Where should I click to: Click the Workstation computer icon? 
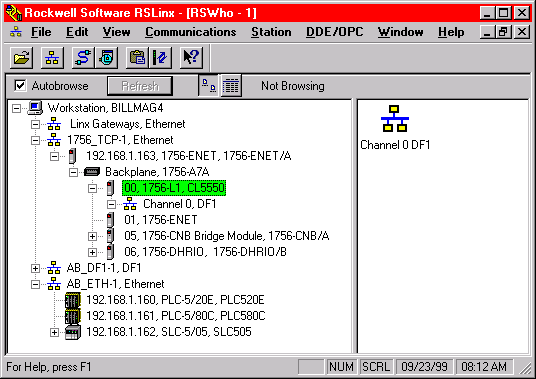[x=35, y=108]
